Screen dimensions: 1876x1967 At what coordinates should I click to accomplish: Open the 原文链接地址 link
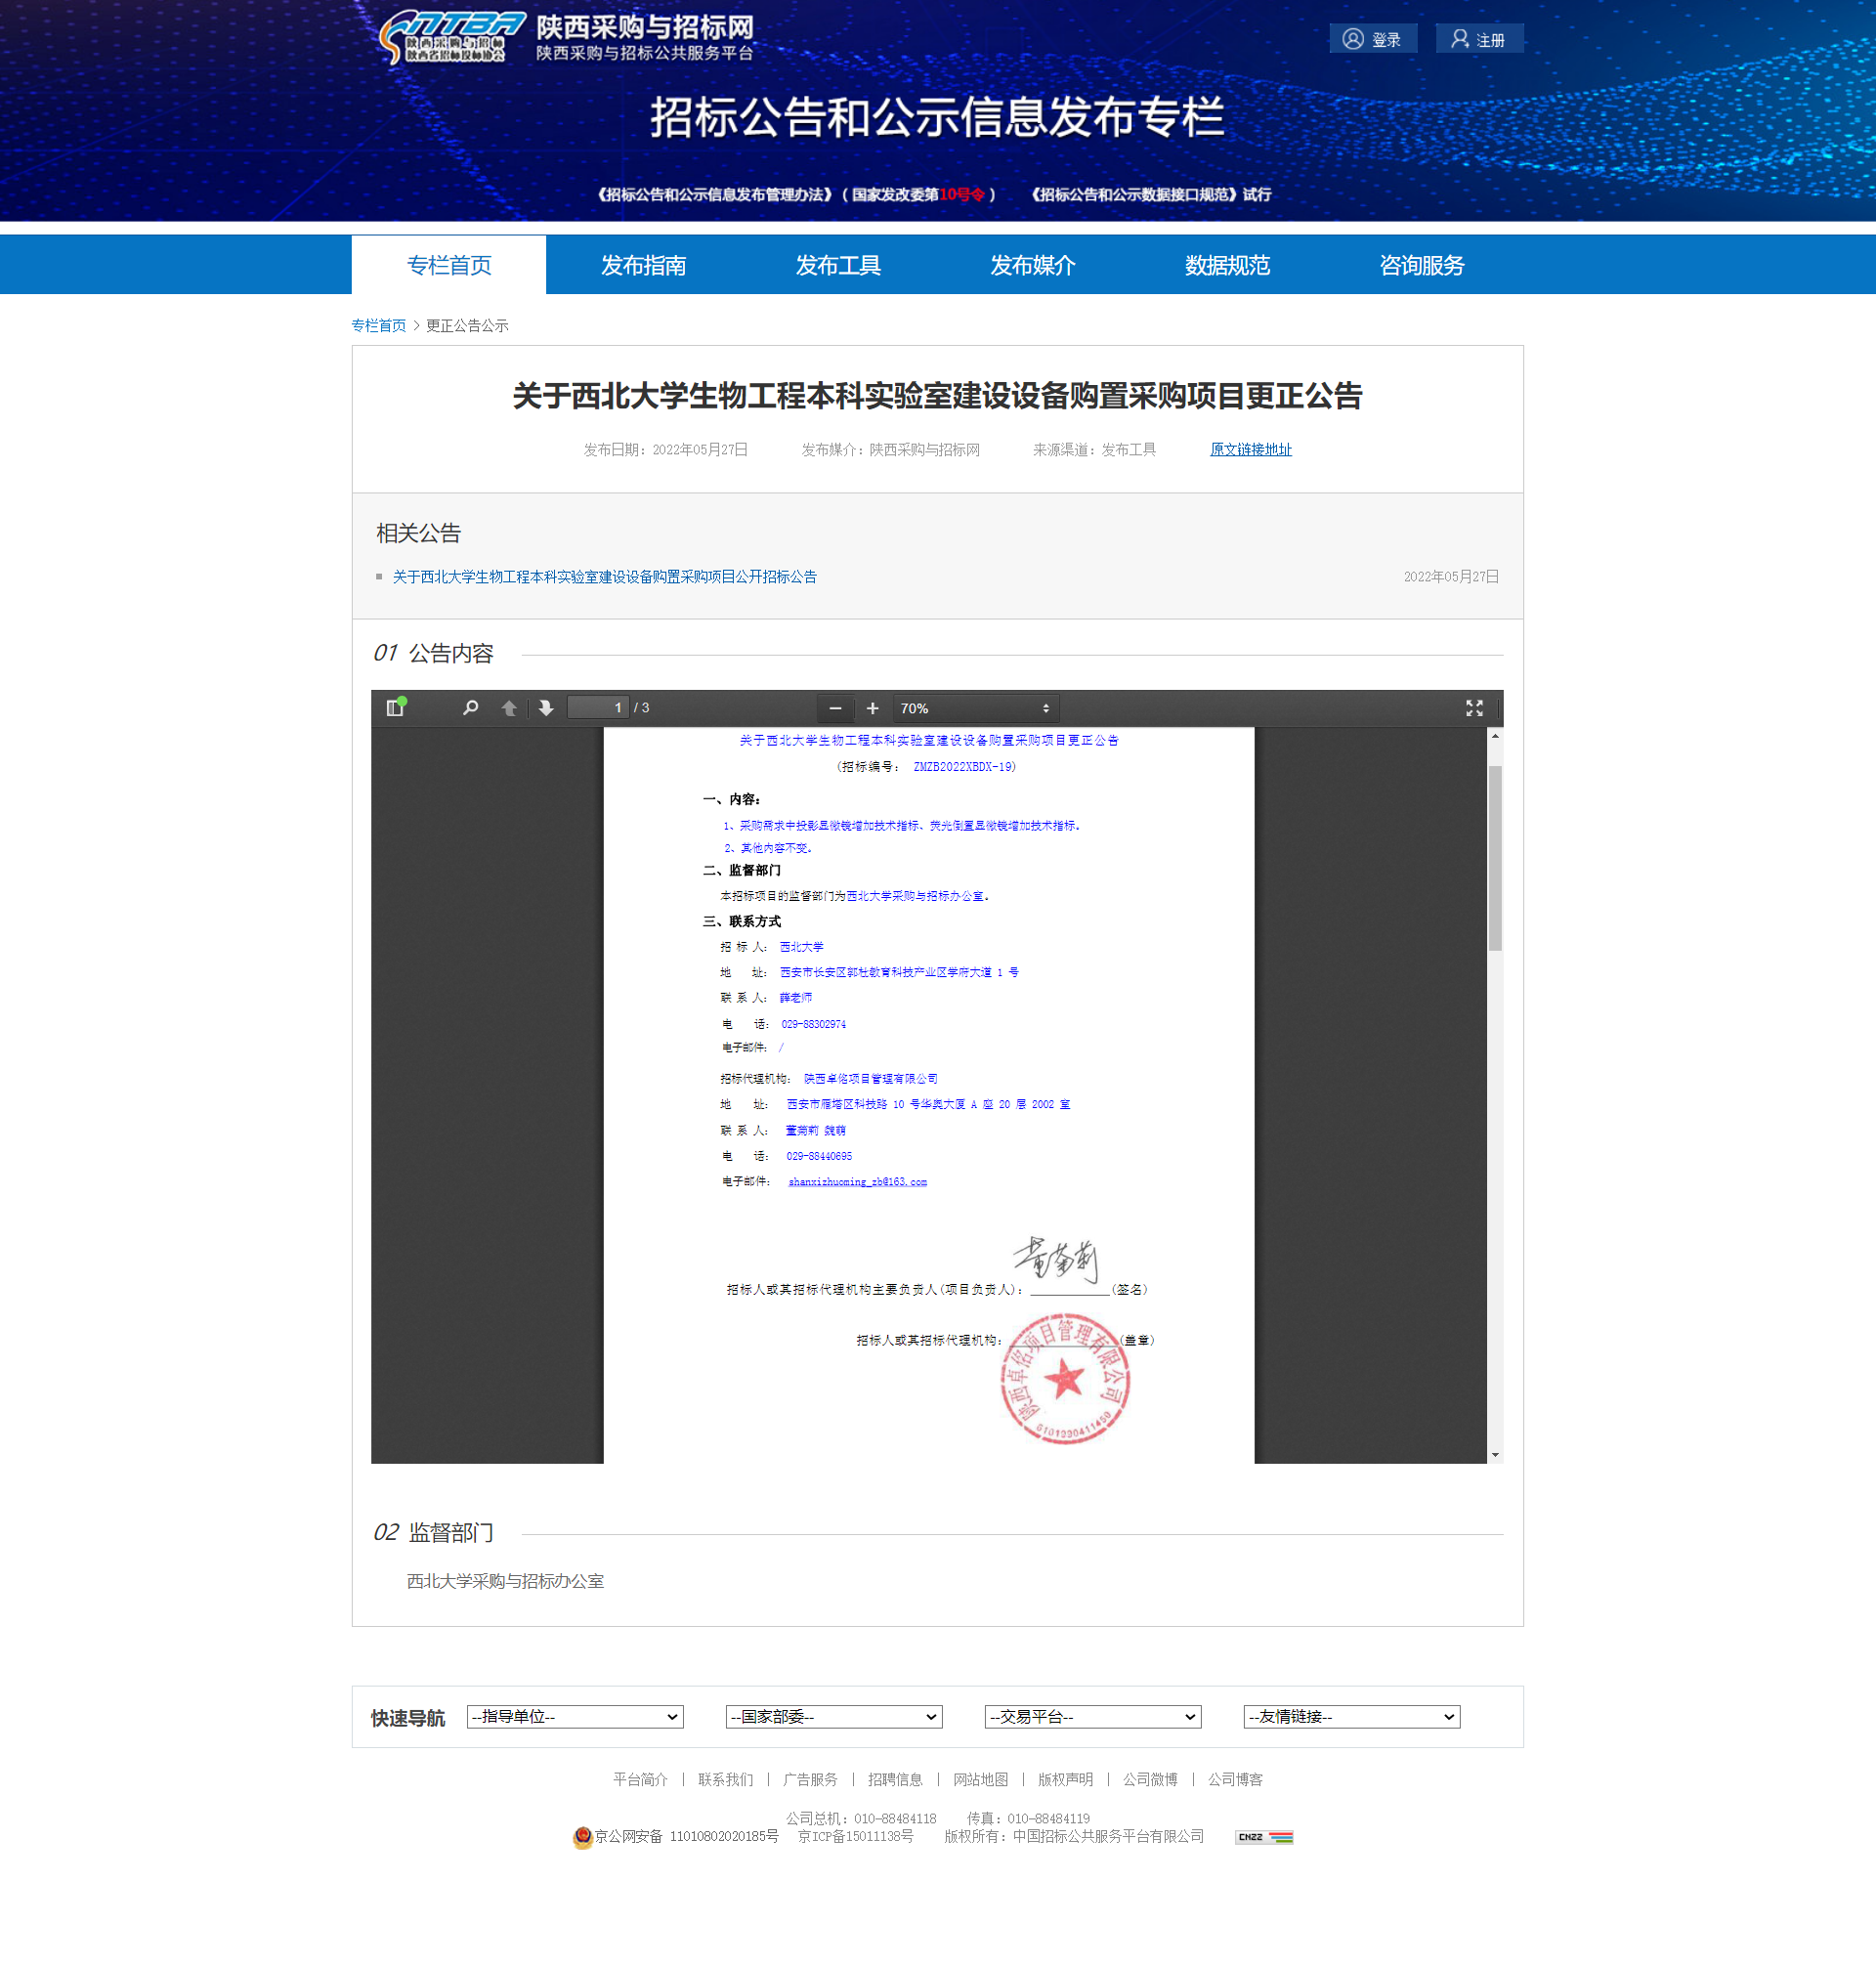click(x=1250, y=450)
